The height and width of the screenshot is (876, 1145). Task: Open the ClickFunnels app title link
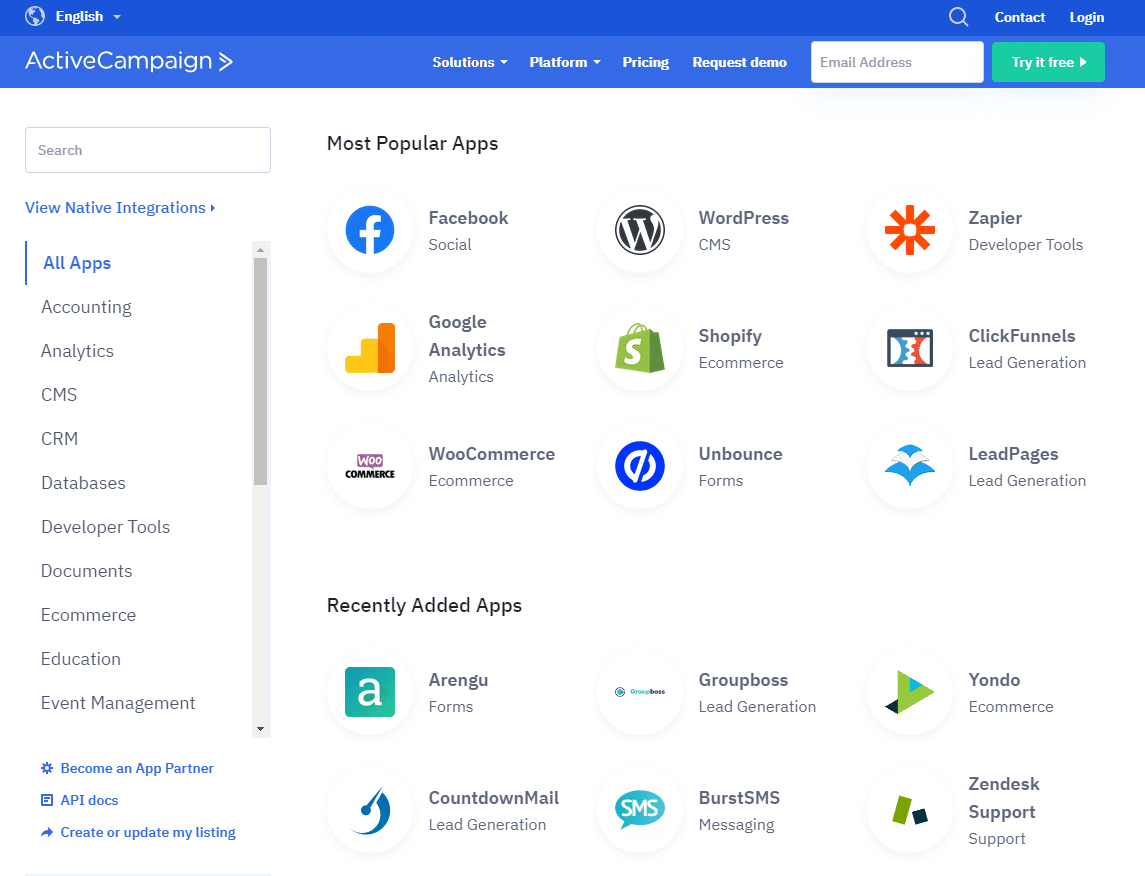coord(1022,336)
